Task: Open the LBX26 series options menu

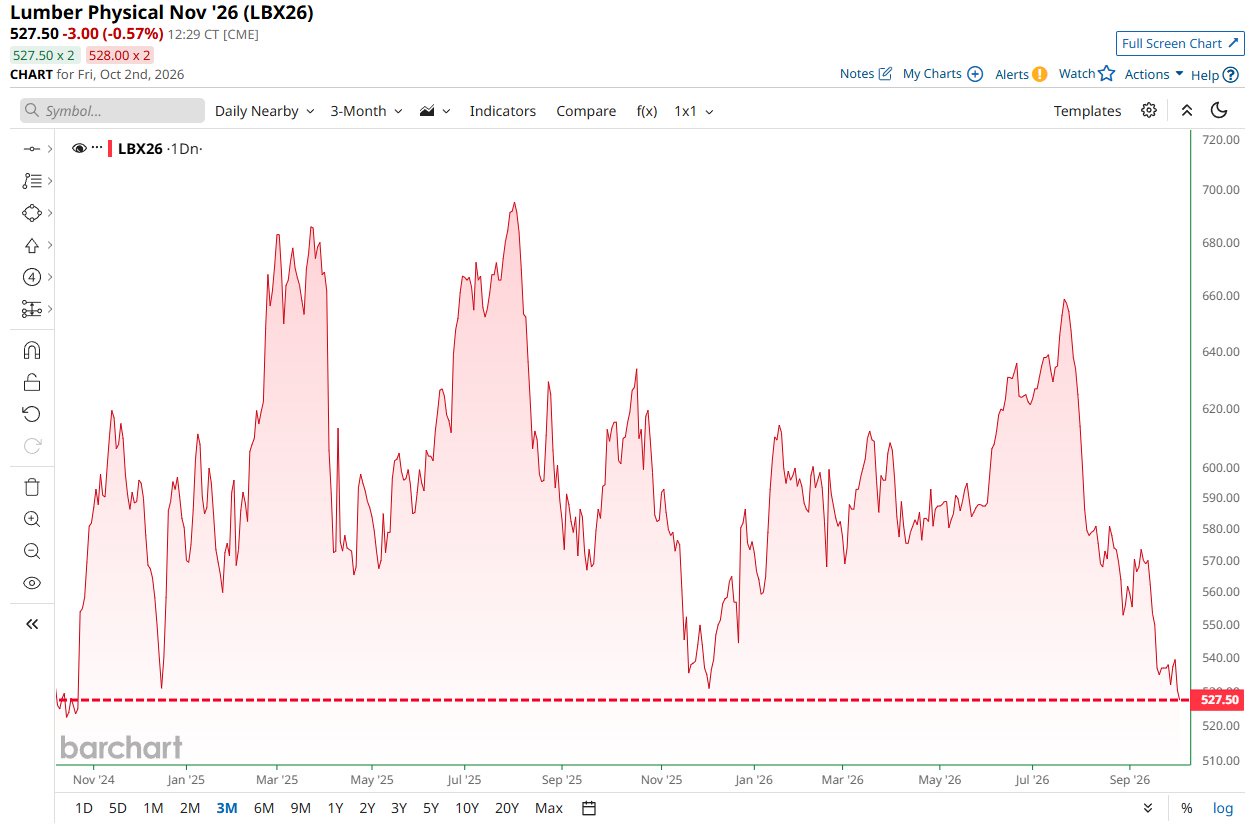Action: coord(97,148)
